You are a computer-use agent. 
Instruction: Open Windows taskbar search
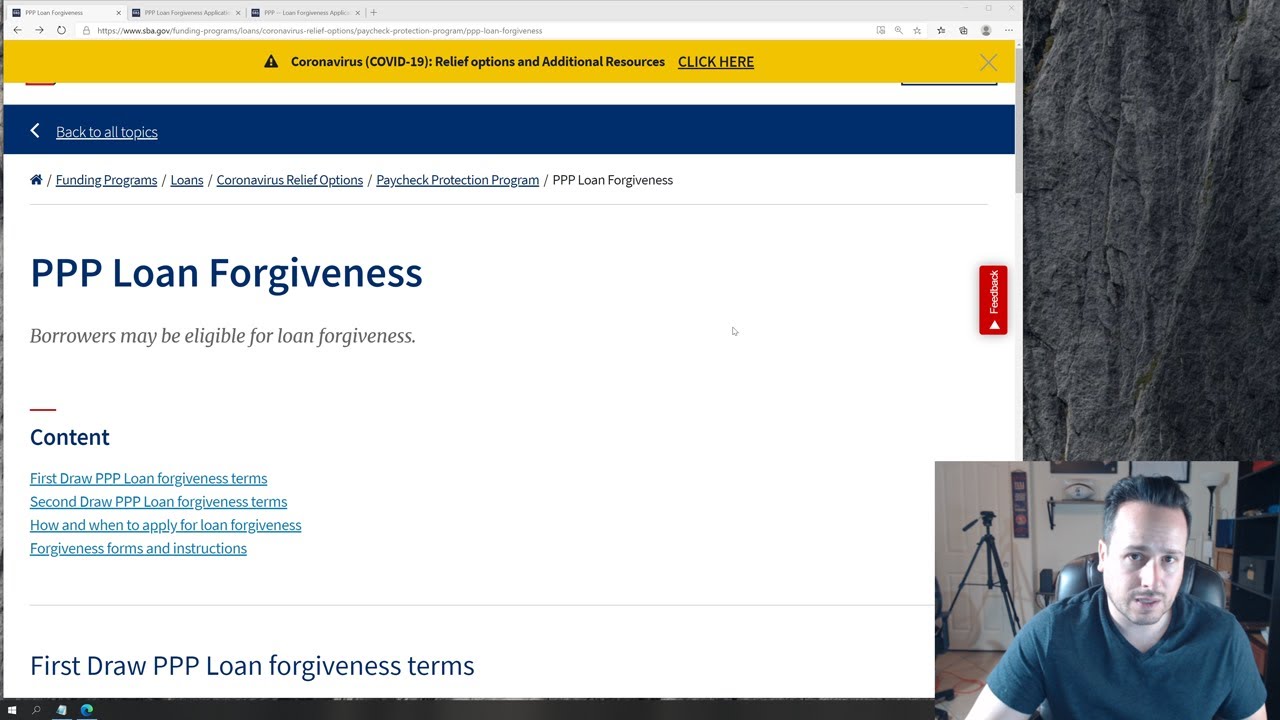(36, 710)
